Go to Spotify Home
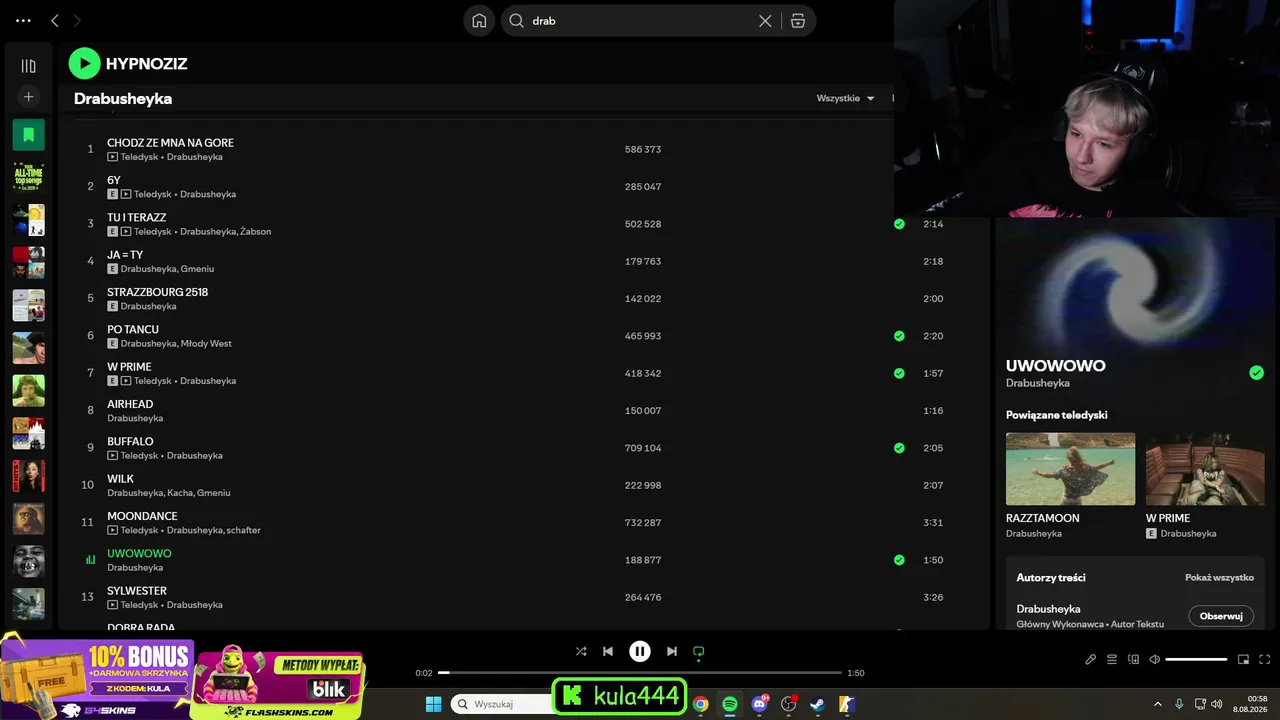The image size is (1280, 720). tap(479, 21)
